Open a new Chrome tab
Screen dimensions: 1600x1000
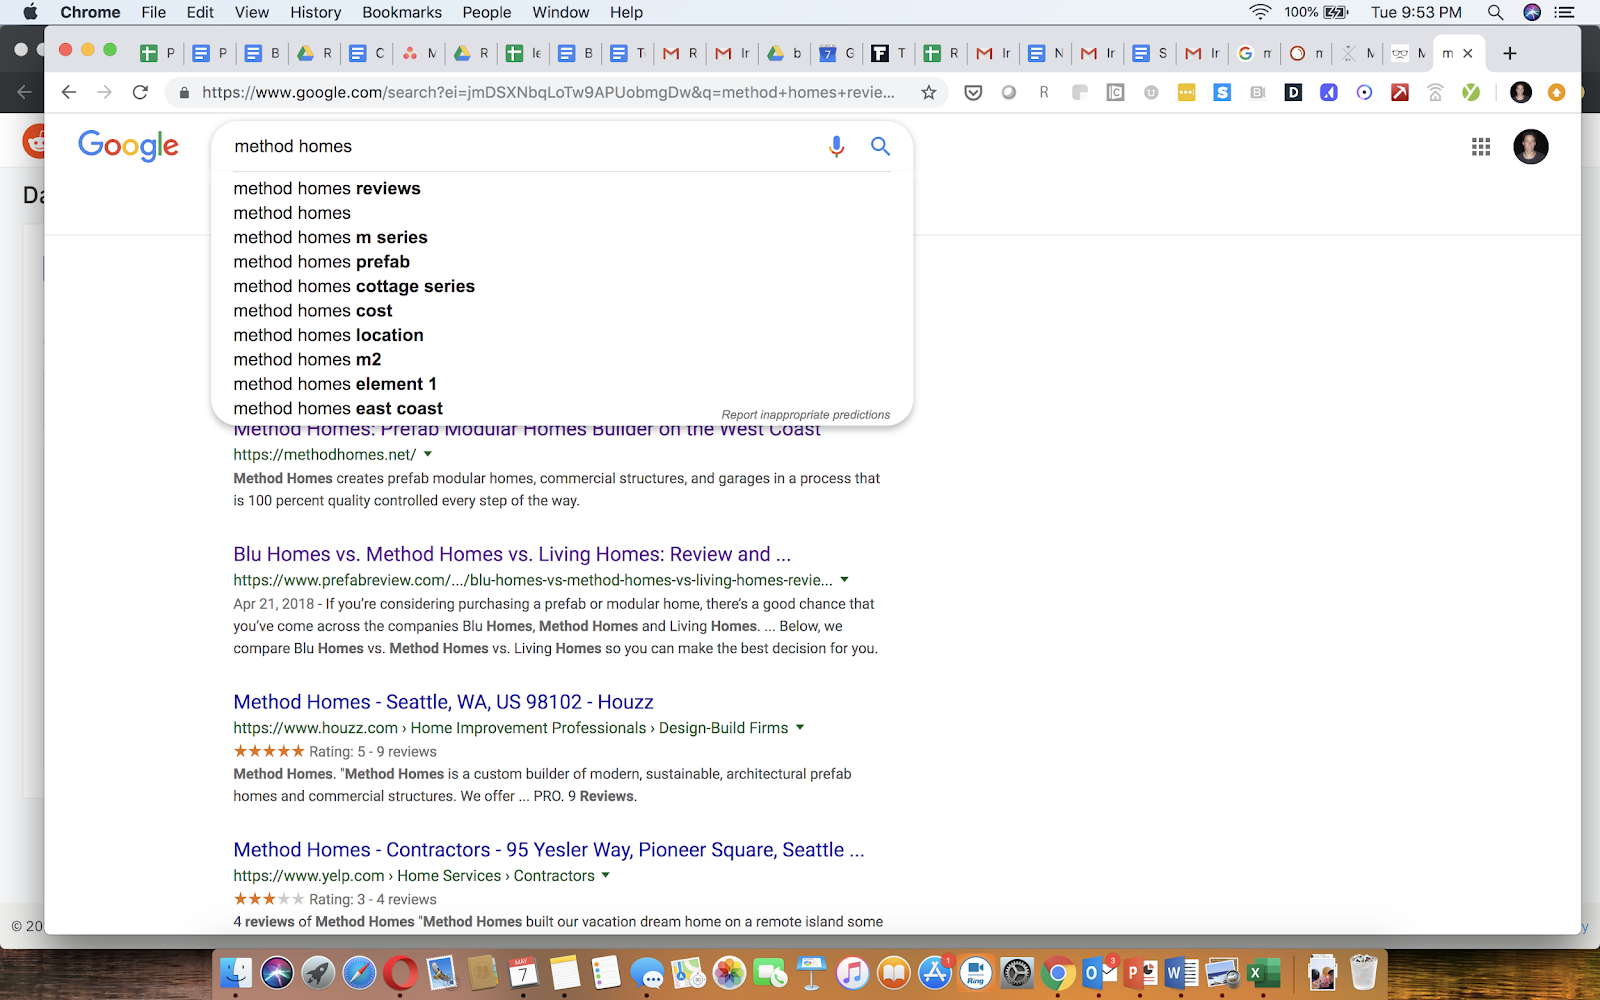pos(1510,53)
